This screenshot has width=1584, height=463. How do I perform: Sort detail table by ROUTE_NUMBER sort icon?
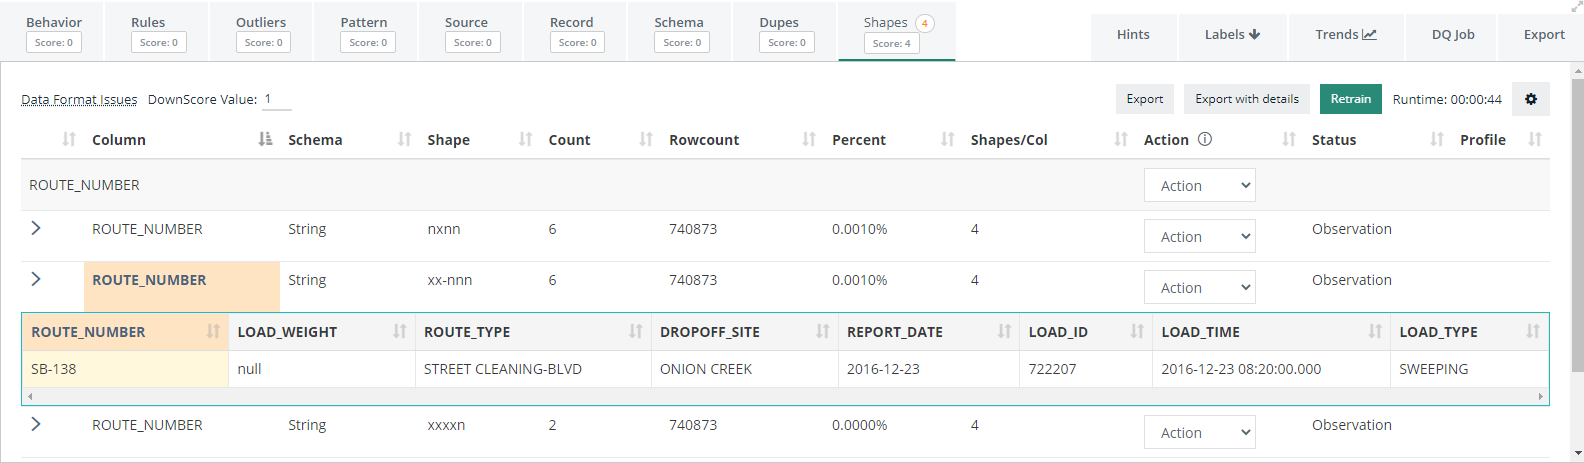click(x=213, y=331)
